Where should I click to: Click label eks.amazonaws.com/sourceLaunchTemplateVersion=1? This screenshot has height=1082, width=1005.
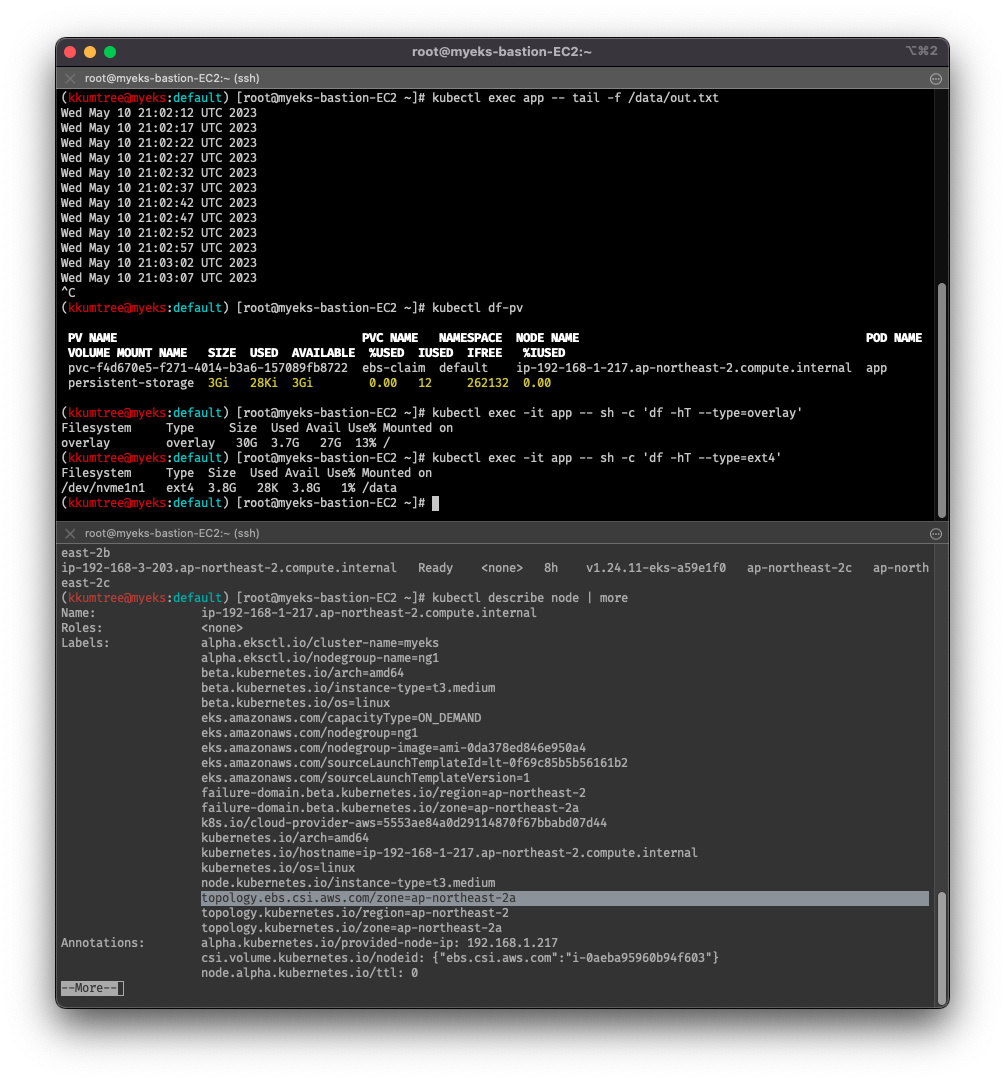coord(366,778)
